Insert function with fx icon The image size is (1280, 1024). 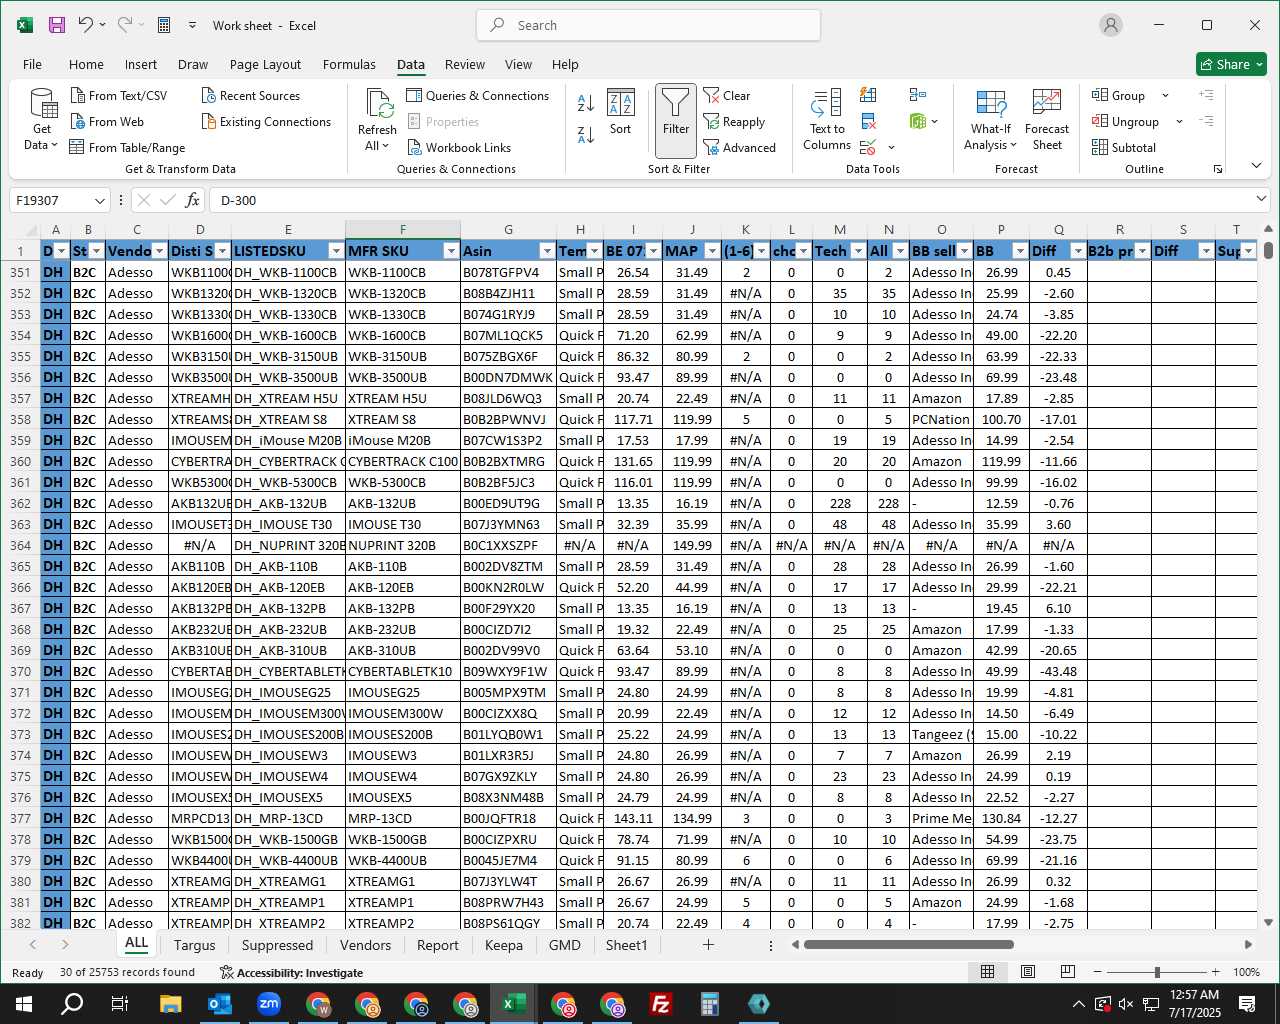click(x=193, y=200)
